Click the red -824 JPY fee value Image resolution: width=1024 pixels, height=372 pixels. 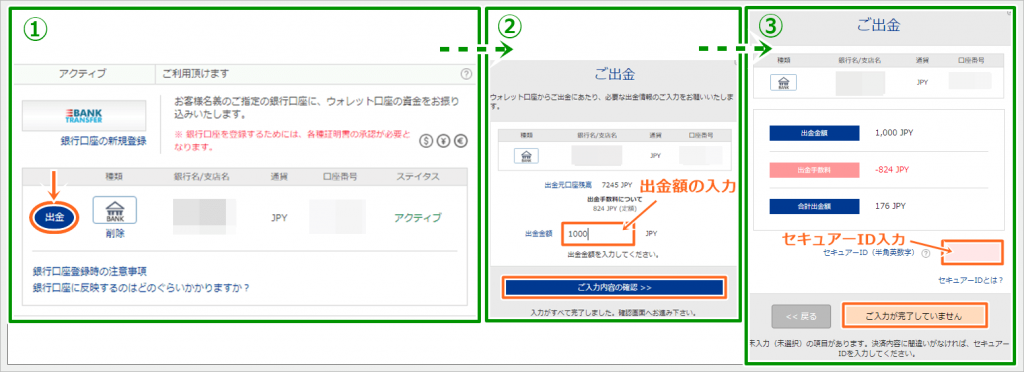[x=891, y=170]
